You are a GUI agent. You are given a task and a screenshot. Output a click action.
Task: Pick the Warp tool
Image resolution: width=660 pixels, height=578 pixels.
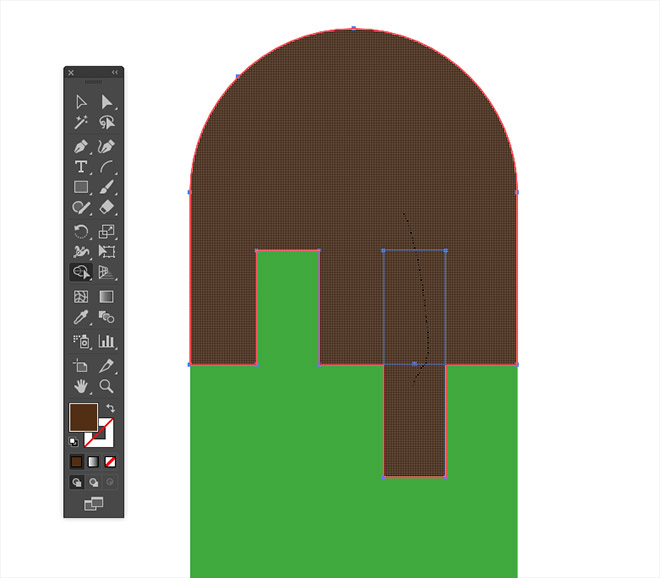[x=81, y=251]
